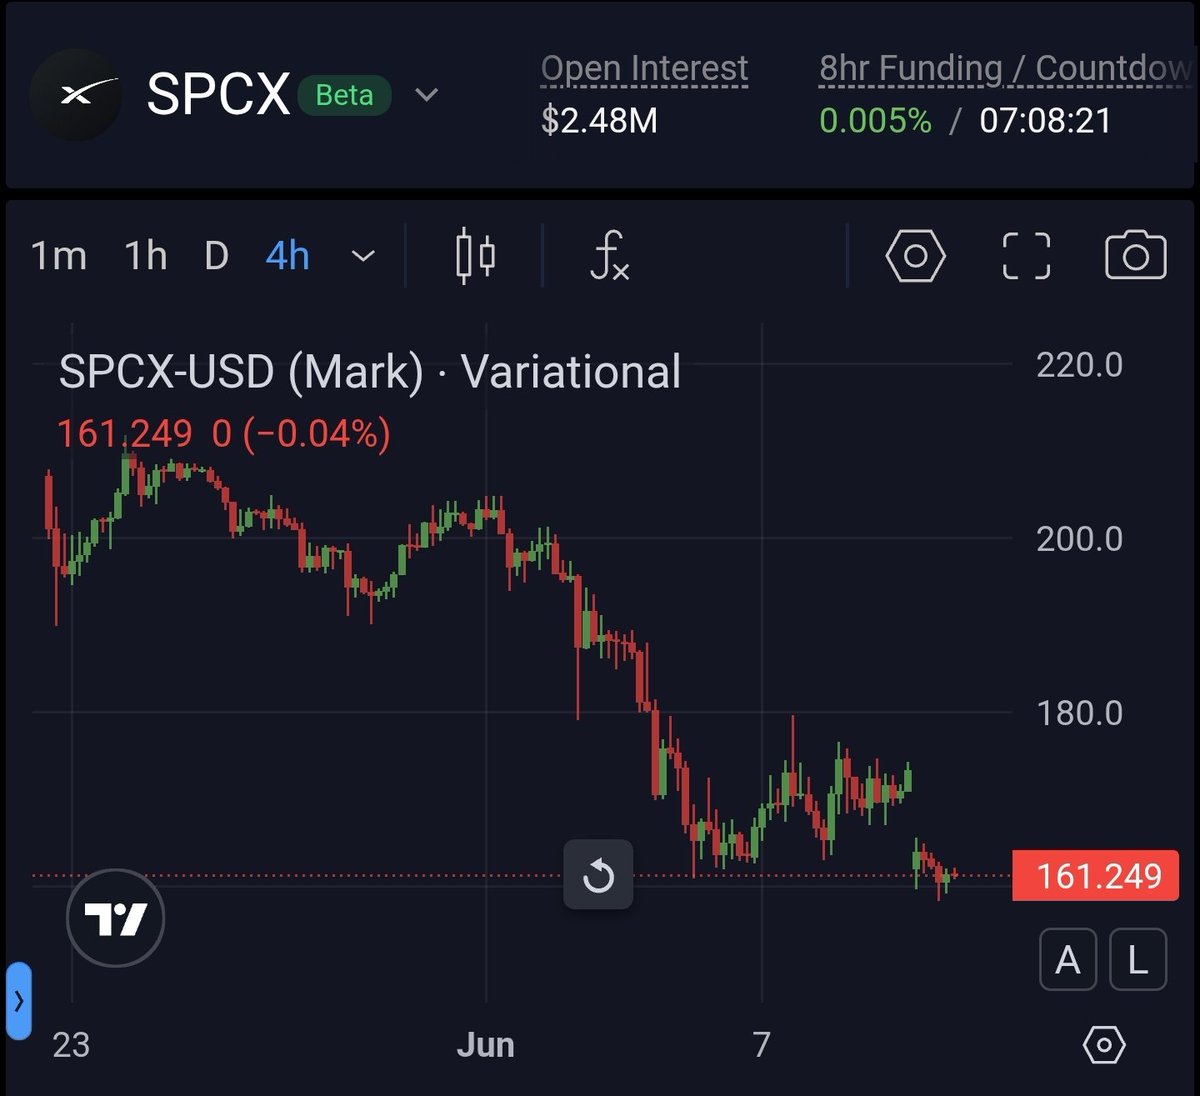Image resolution: width=1200 pixels, height=1096 pixels.
Task: Click the 07:08:21 countdown timer
Action: (x=1045, y=121)
